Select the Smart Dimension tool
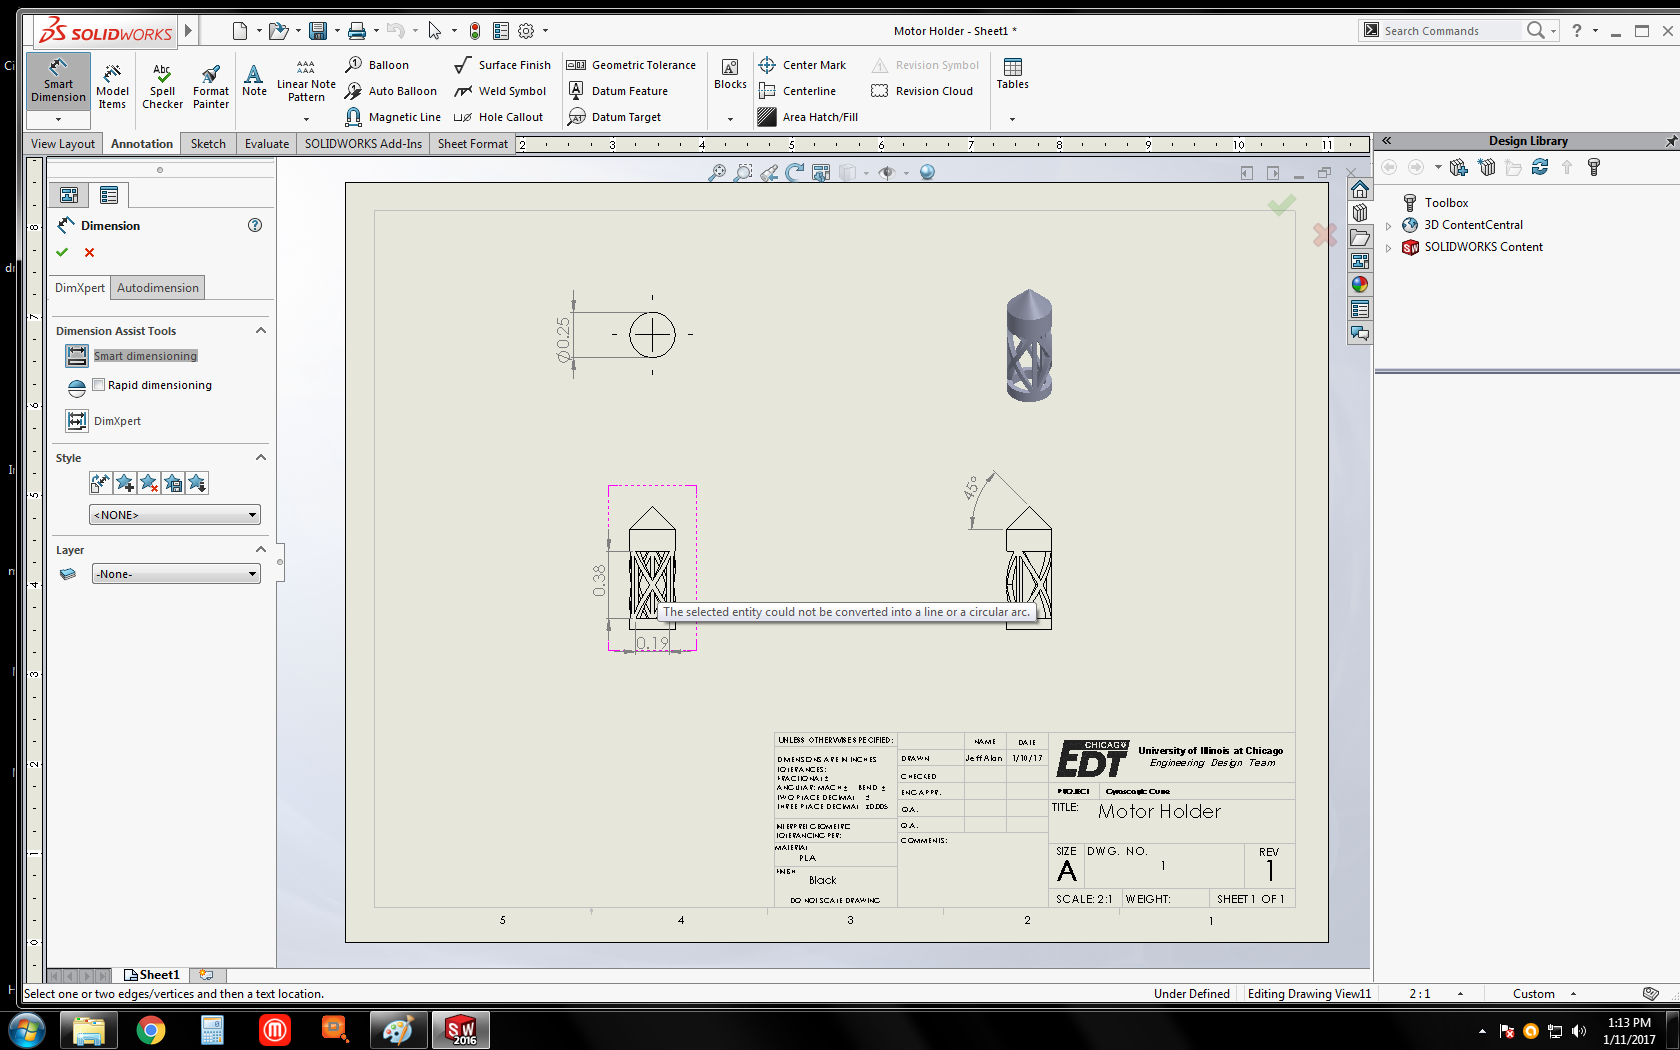Viewport: 1680px width, 1050px height. 57,85
